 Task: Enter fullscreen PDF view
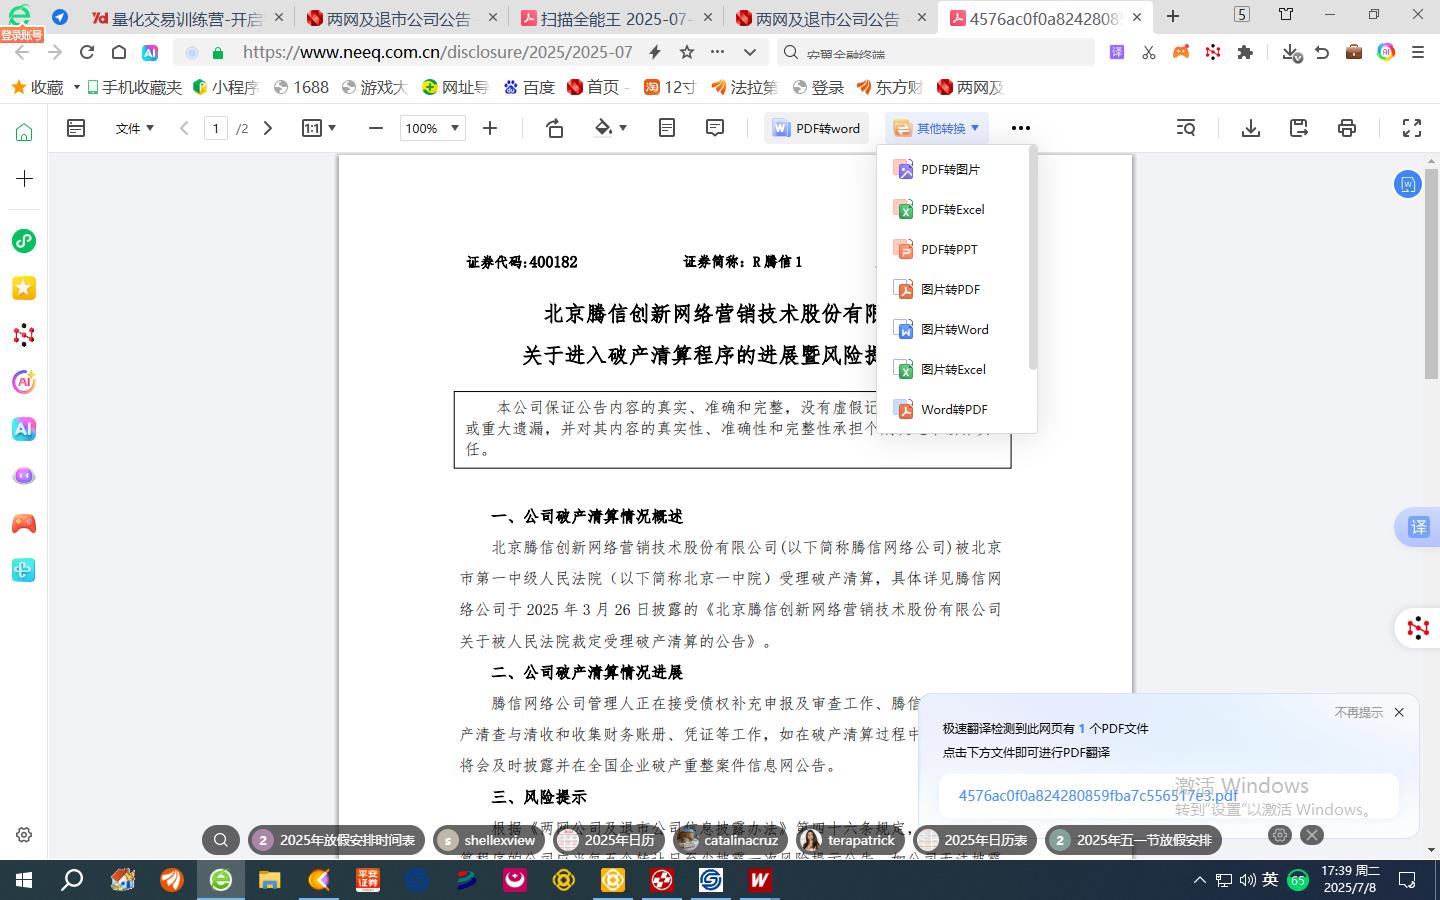(1412, 128)
